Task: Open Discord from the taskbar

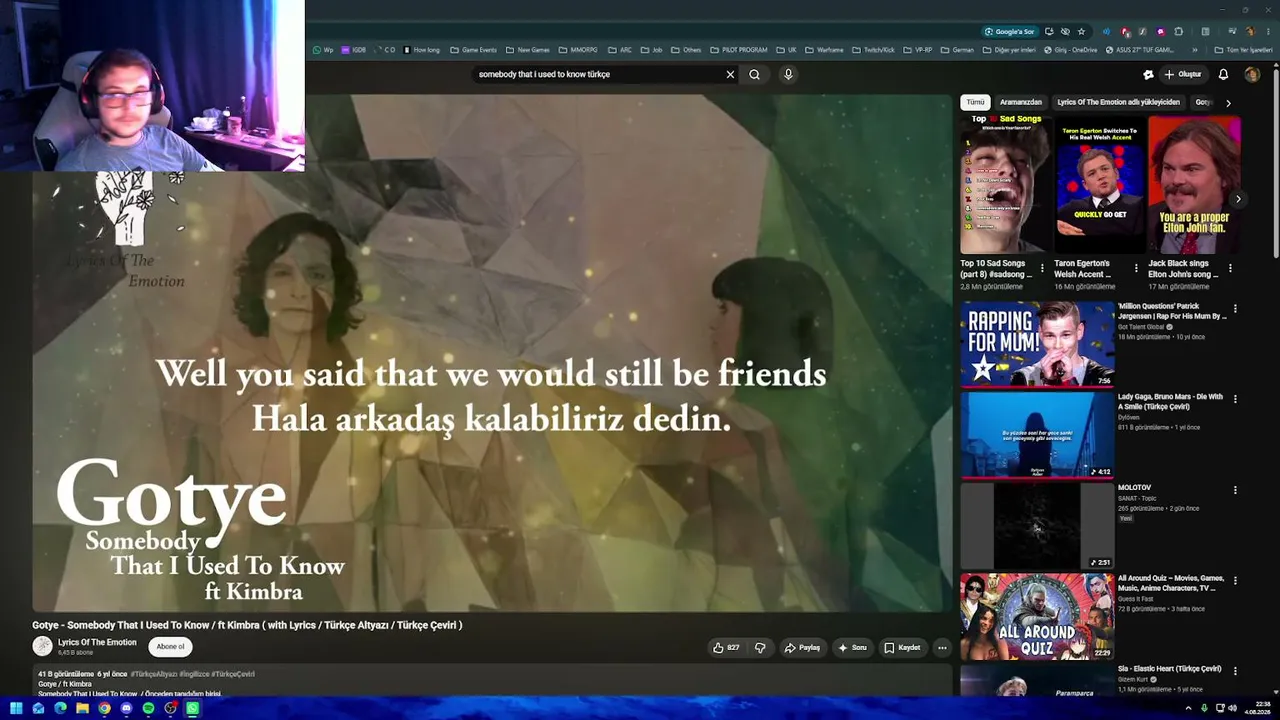Action: coord(126,708)
